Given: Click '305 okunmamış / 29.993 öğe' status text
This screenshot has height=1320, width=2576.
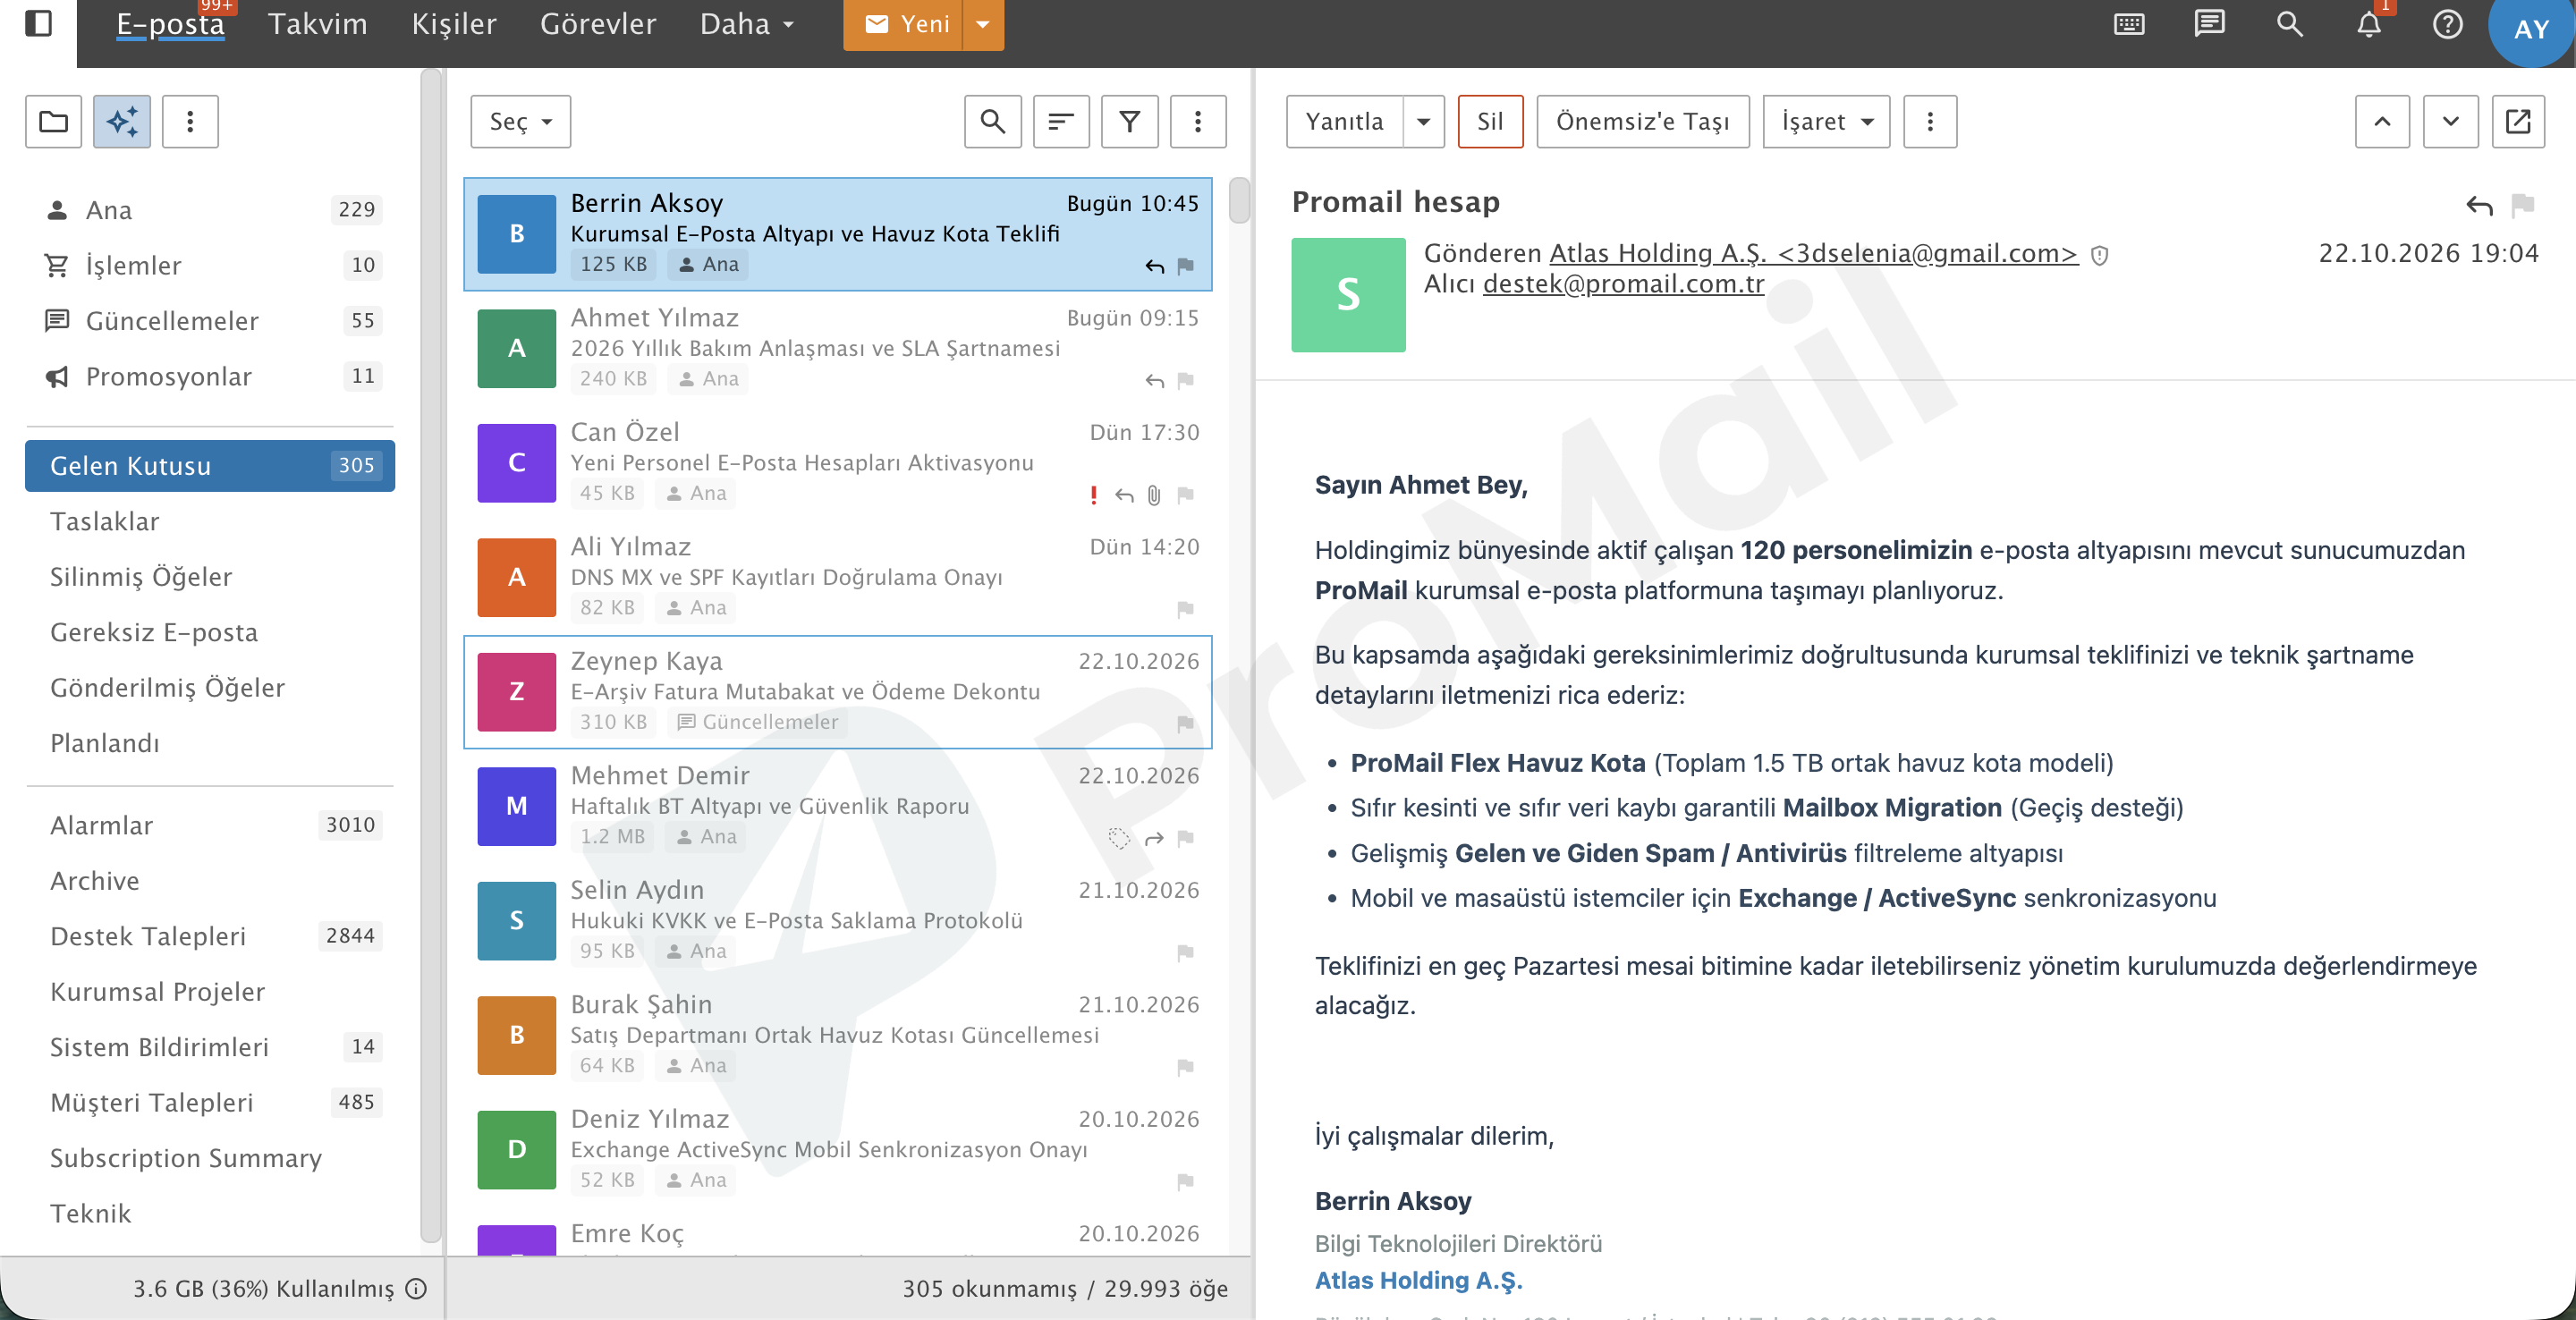Looking at the screenshot, I should 1065,1288.
